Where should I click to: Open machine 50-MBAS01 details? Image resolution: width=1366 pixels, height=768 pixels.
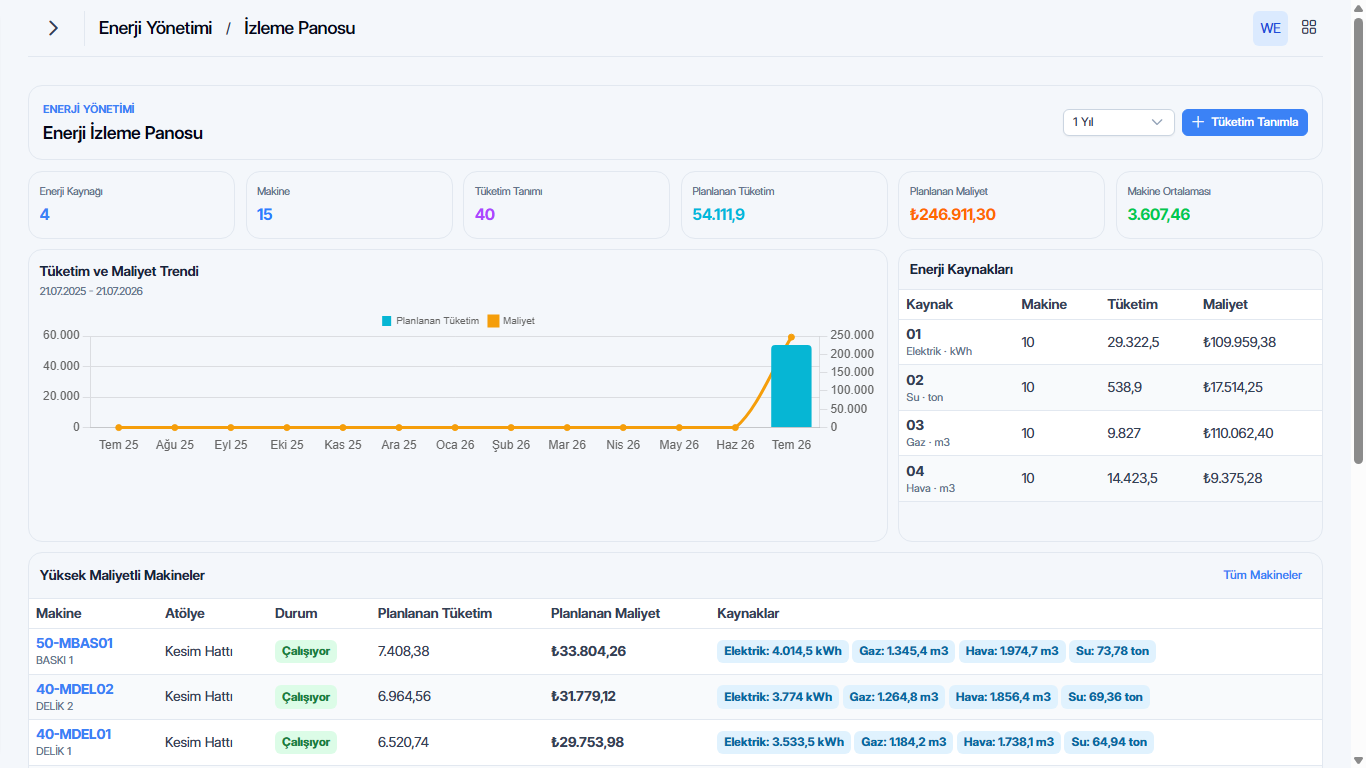74,643
